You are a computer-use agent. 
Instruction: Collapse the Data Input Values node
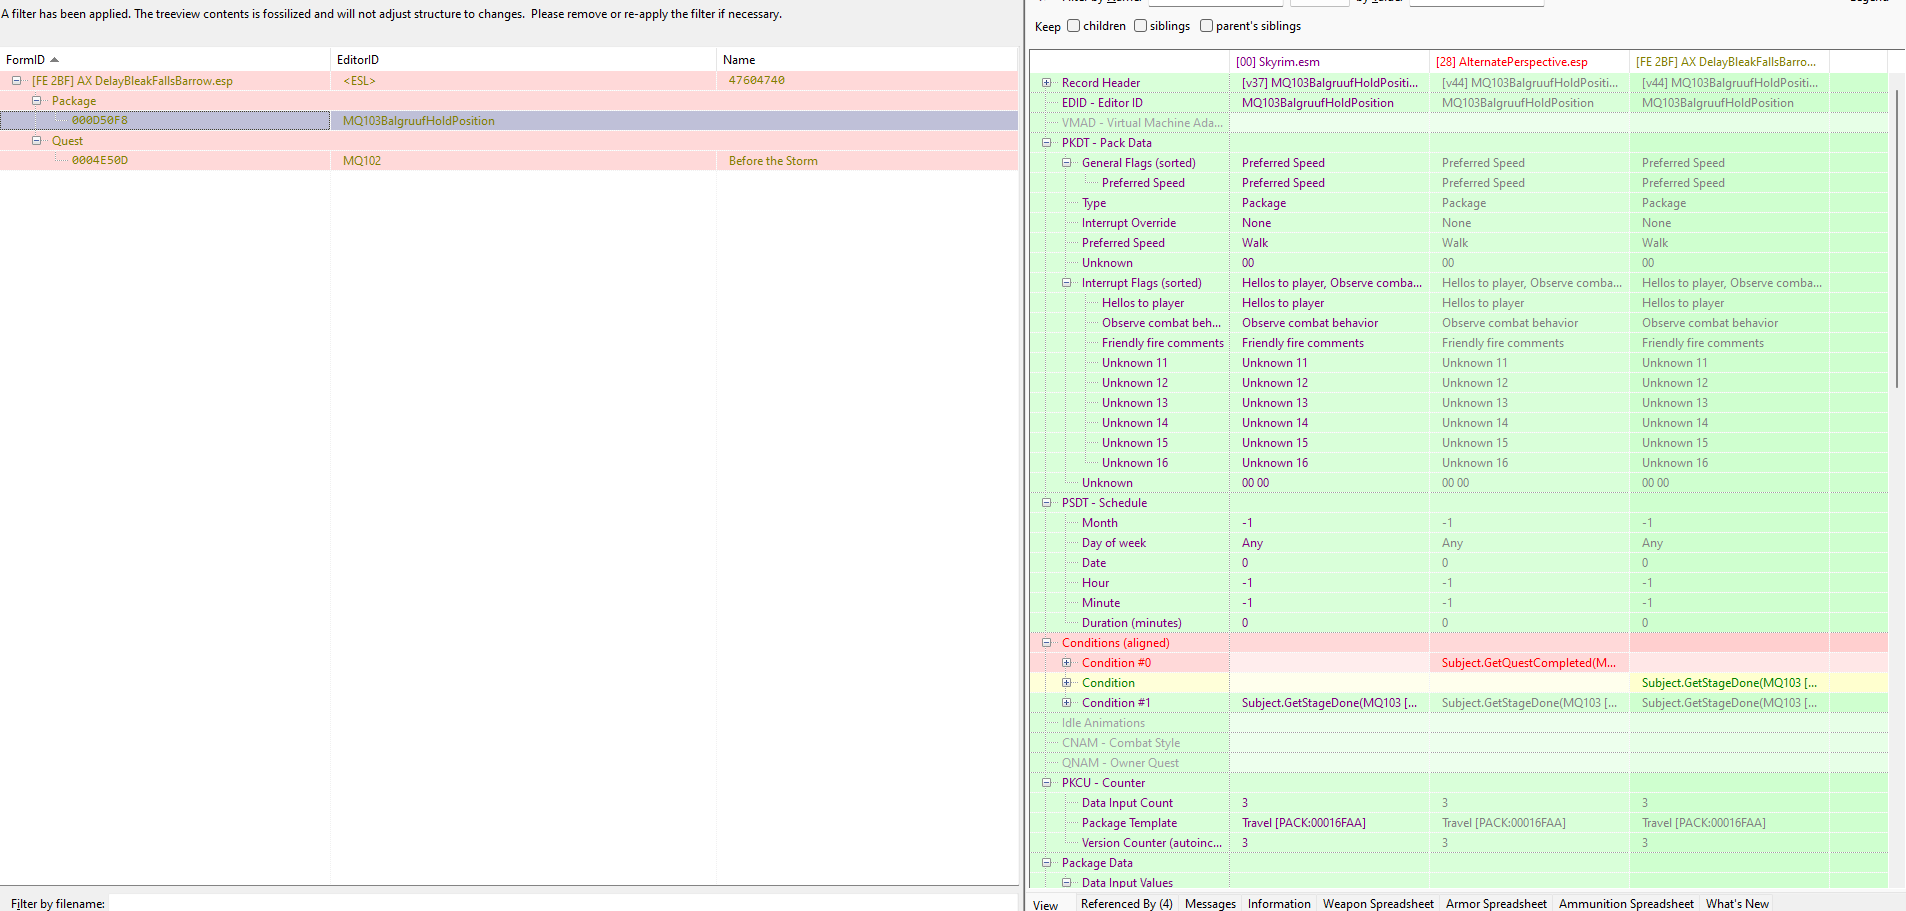coord(1066,883)
